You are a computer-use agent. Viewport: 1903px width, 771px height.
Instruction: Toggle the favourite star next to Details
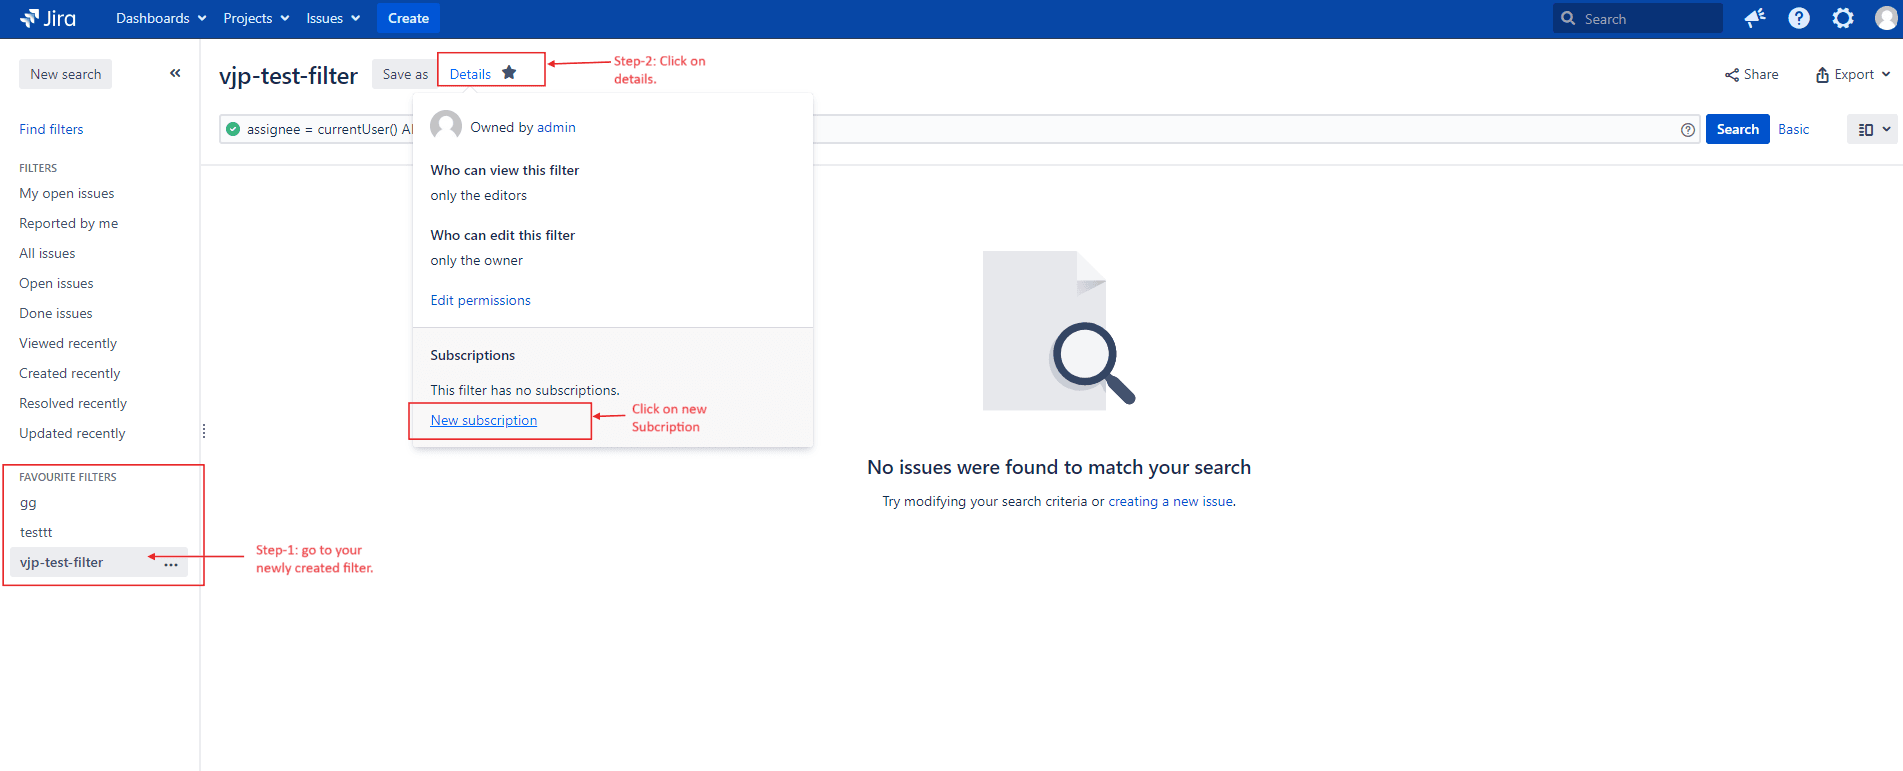pyautogui.click(x=509, y=73)
